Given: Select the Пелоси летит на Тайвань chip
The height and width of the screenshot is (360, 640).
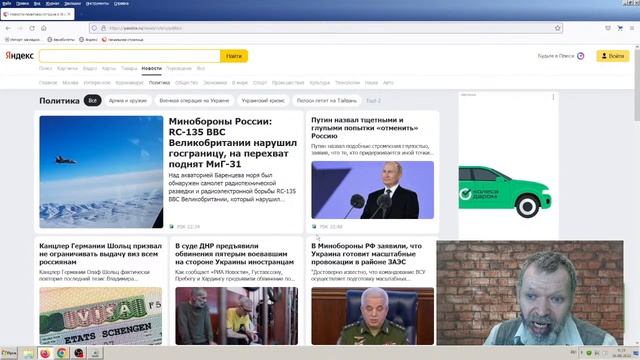Looking at the screenshot, I should tap(327, 100).
